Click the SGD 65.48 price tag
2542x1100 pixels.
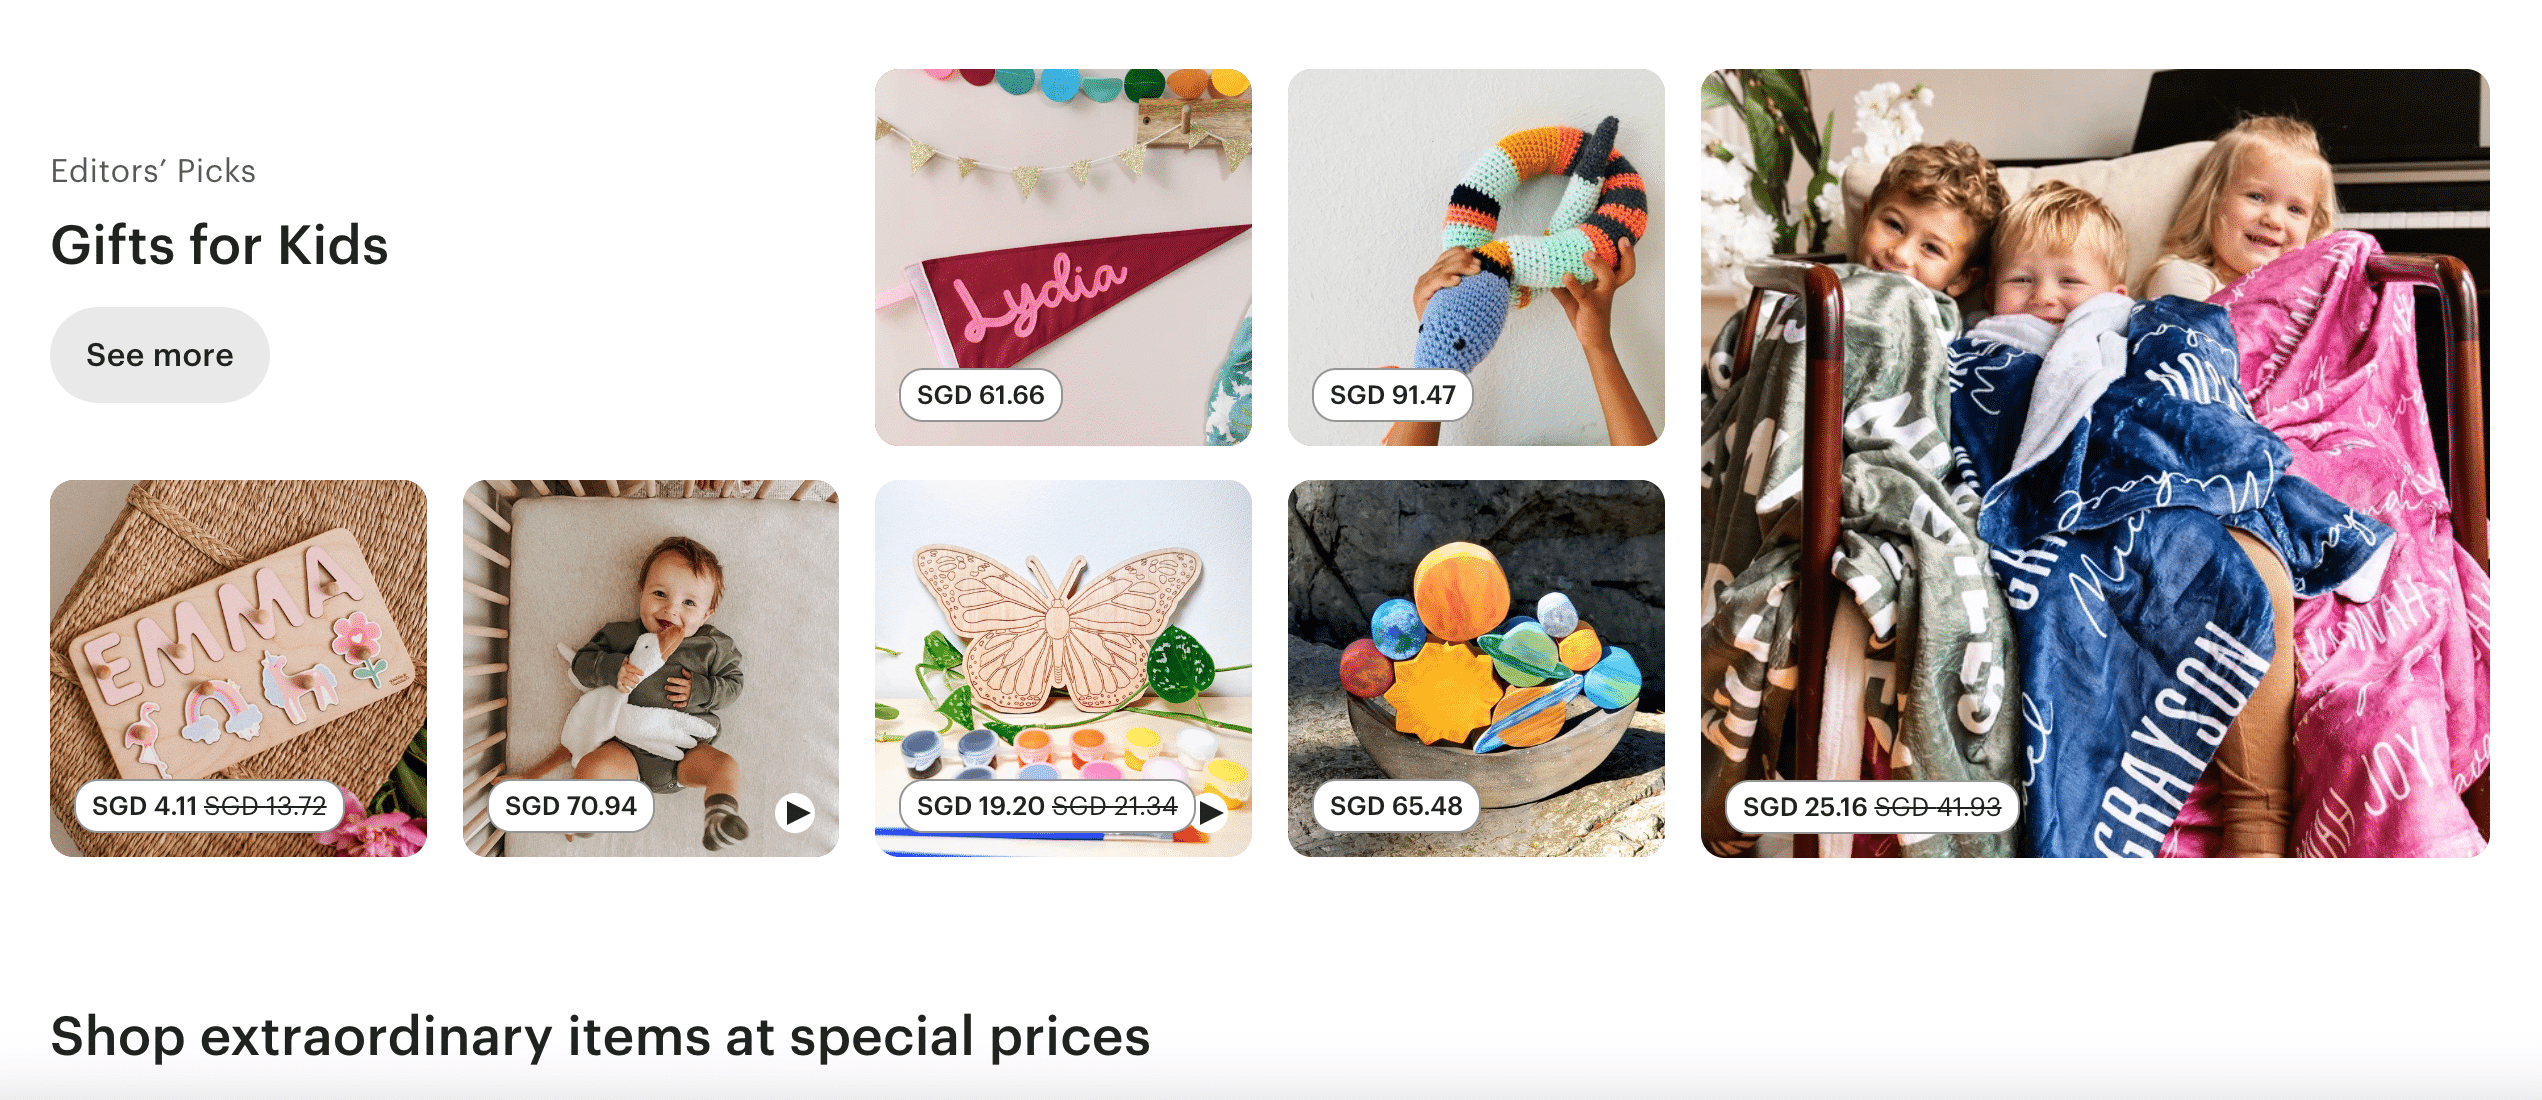click(x=1396, y=806)
